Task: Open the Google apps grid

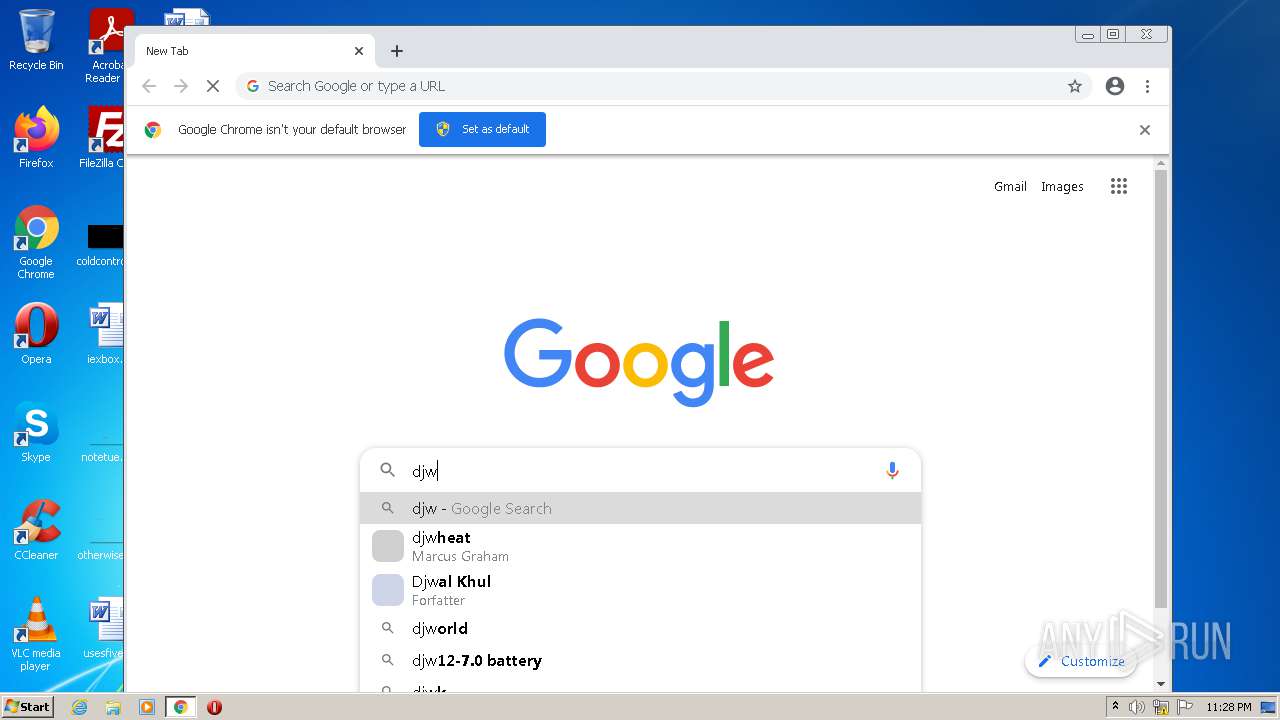Action: [x=1119, y=186]
